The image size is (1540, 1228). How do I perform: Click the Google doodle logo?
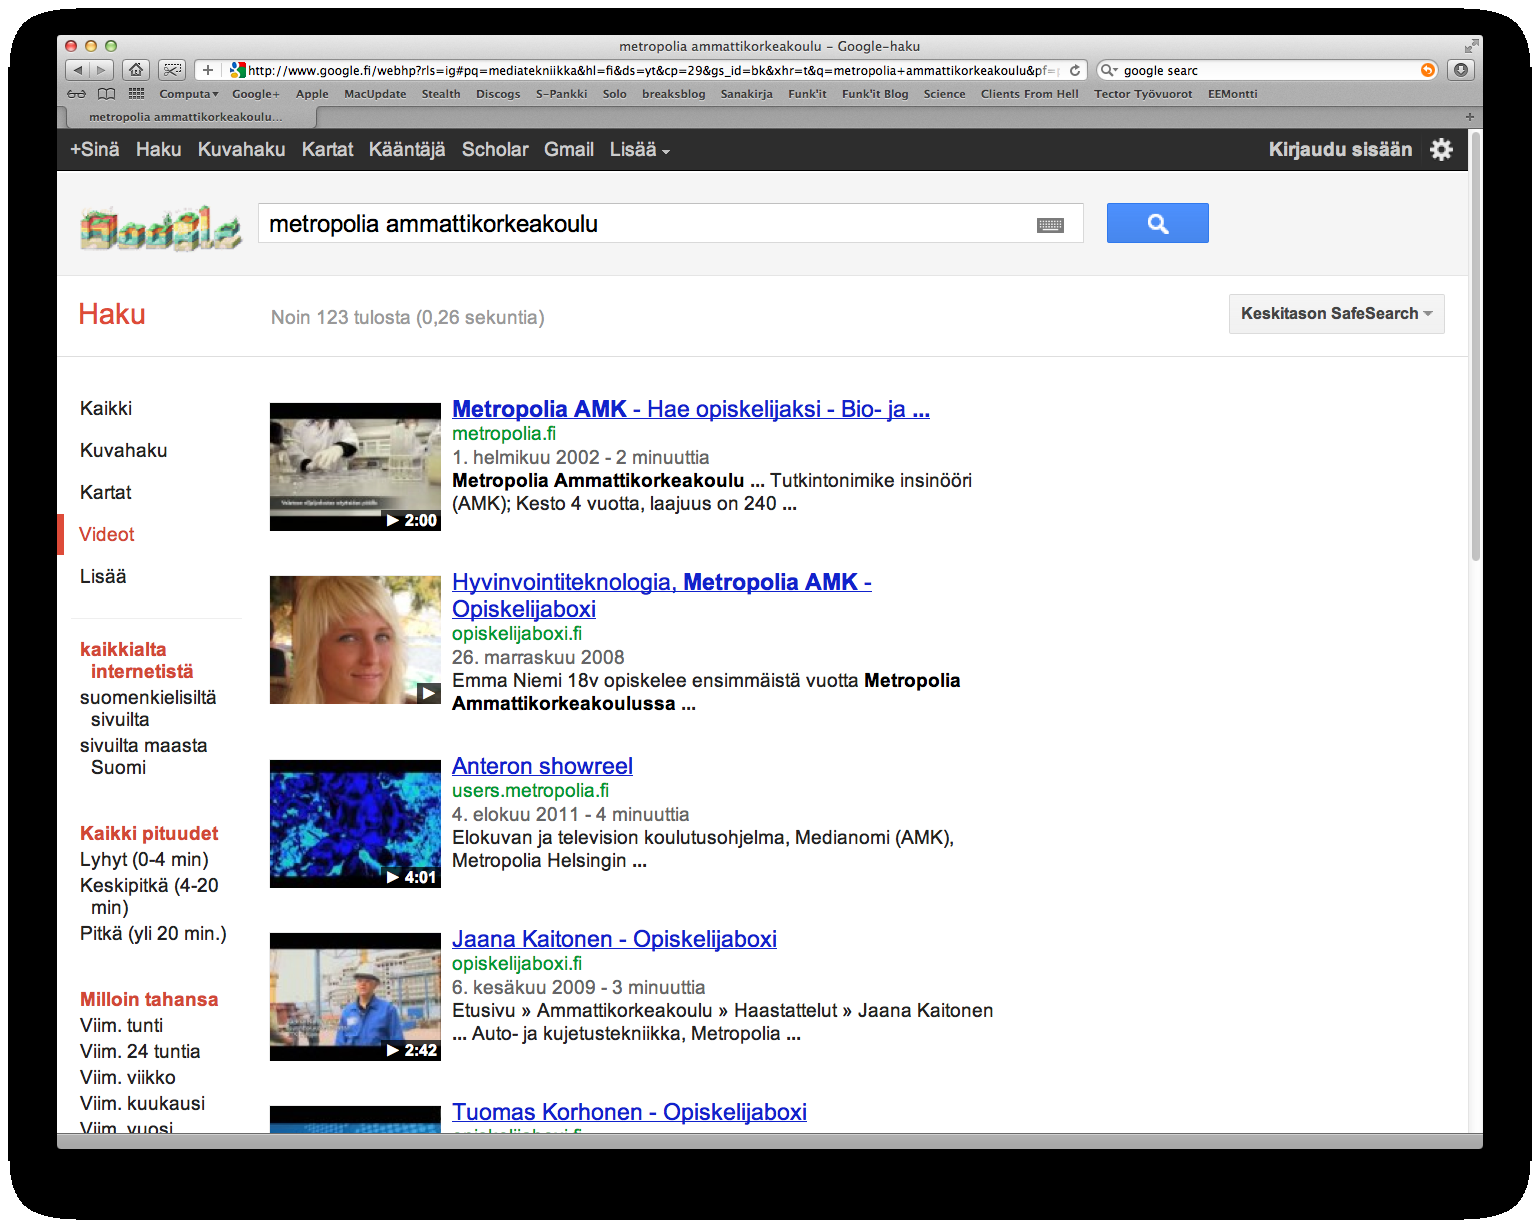pyautogui.click(x=160, y=227)
